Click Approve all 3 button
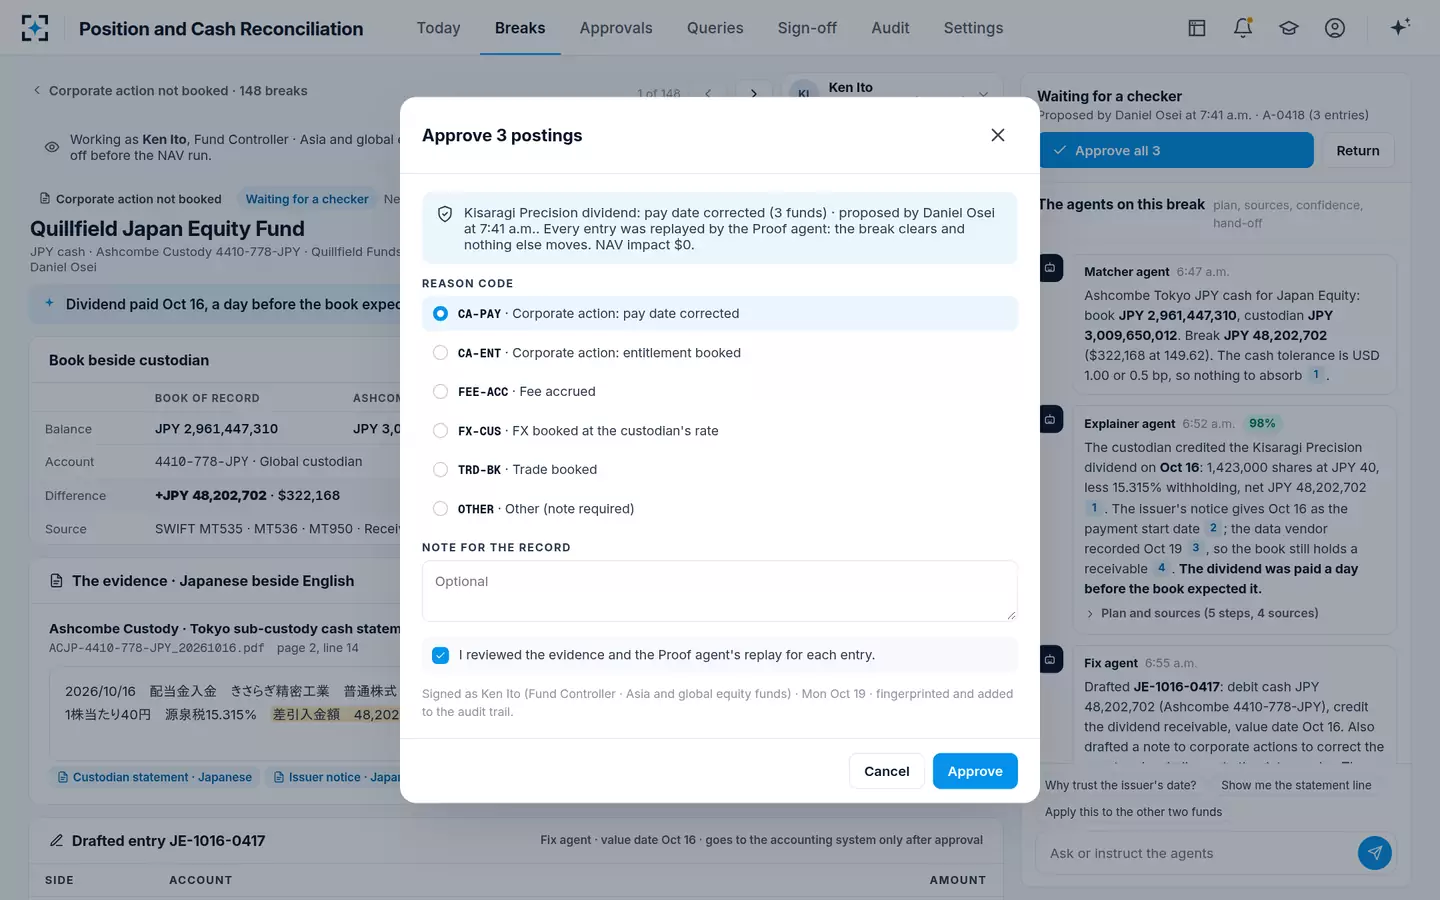Viewport: 1440px width, 900px height. (x=1175, y=150)
